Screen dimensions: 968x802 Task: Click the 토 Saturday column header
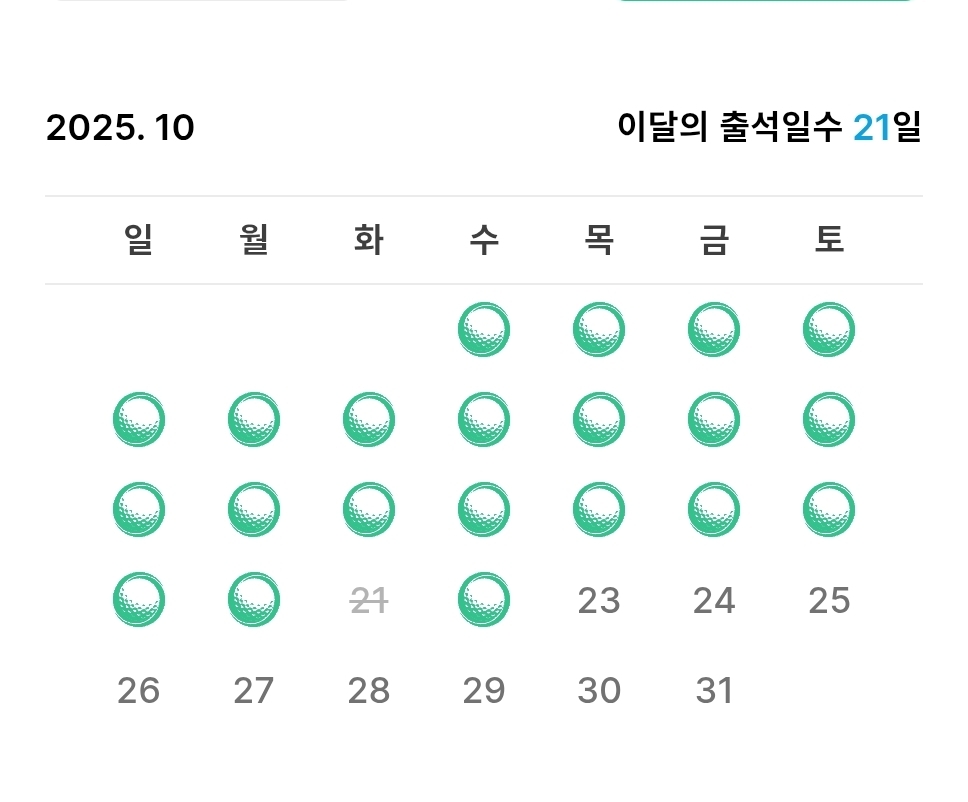829,240
